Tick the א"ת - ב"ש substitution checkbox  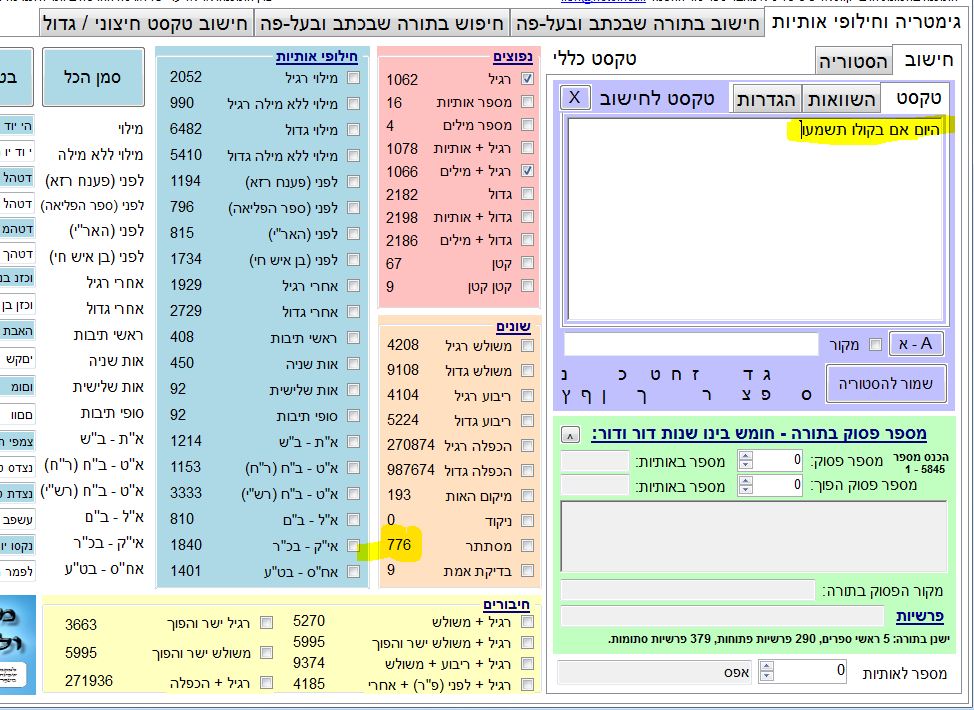353,440
